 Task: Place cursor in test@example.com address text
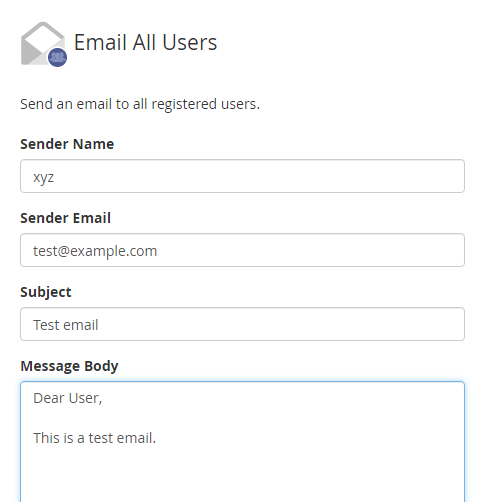pos(95,251)
